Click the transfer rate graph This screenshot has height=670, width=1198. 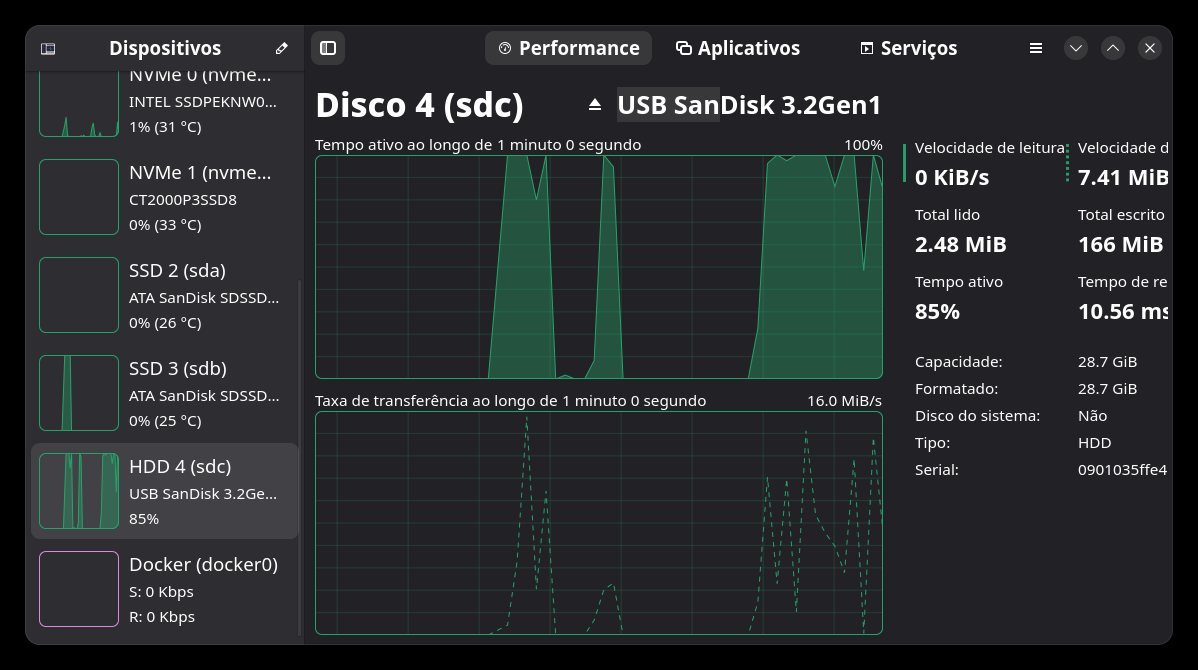[598, 523]
